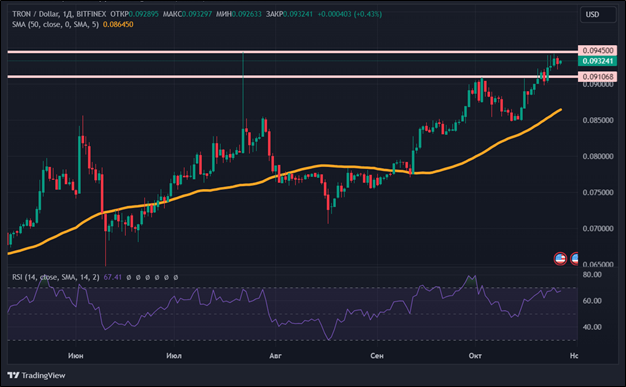Image resolution: width=626 pixels, height=387 pixels.
Task: Select the 0.094500 price line label
Action: pyautogui.click(x=597, y=50)
